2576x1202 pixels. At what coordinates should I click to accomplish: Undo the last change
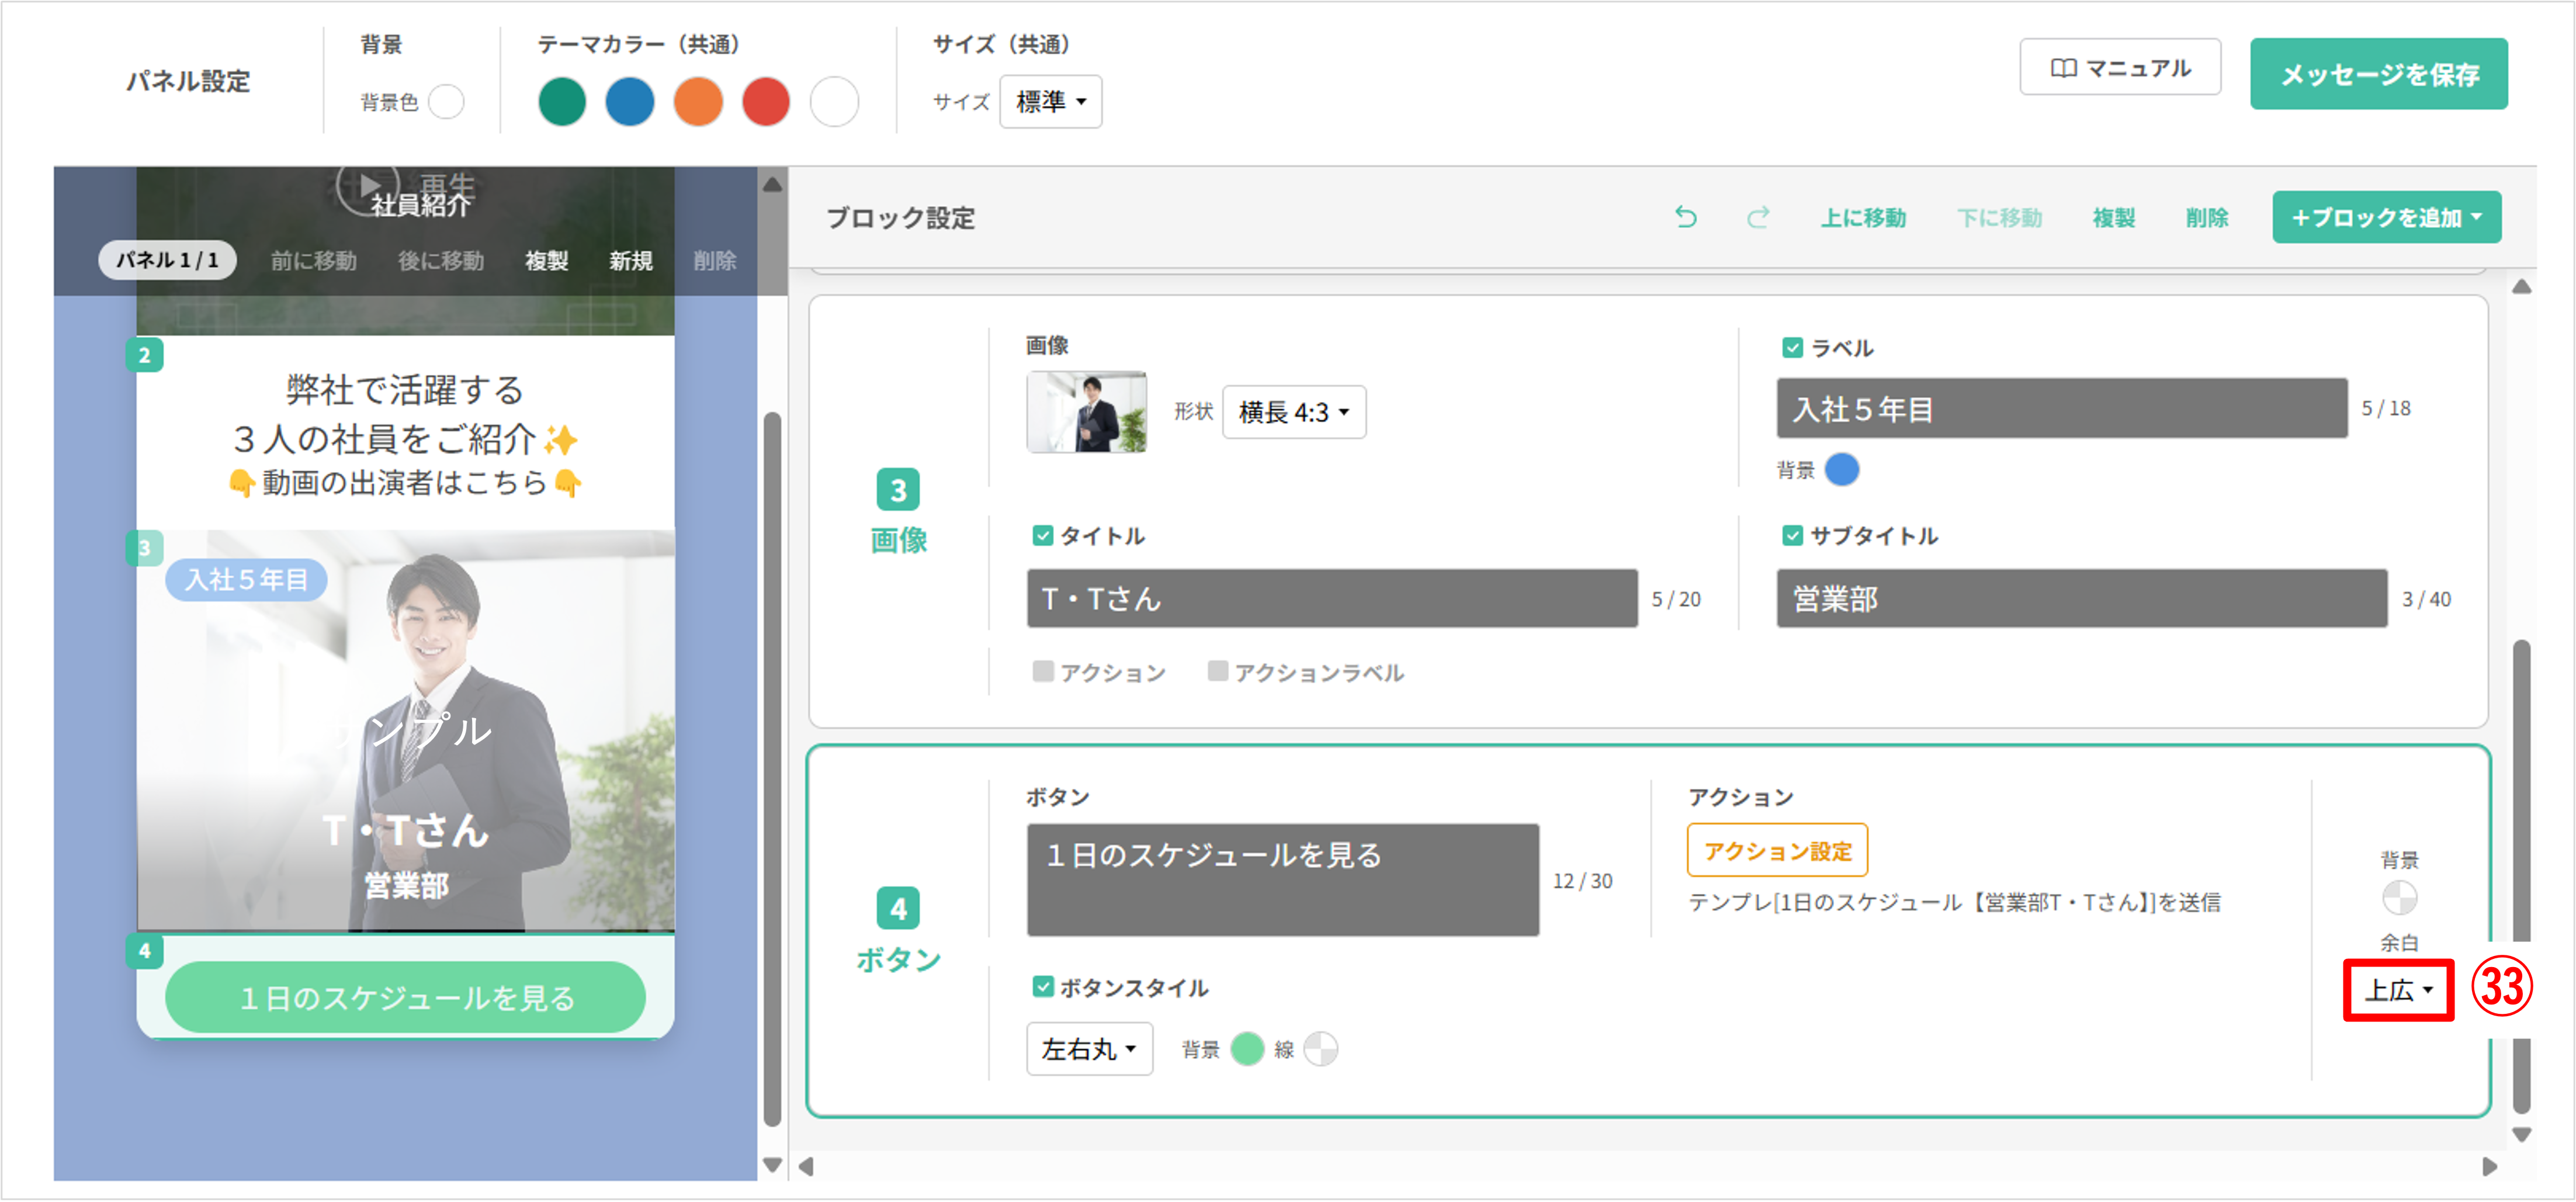pos(1687,217)
